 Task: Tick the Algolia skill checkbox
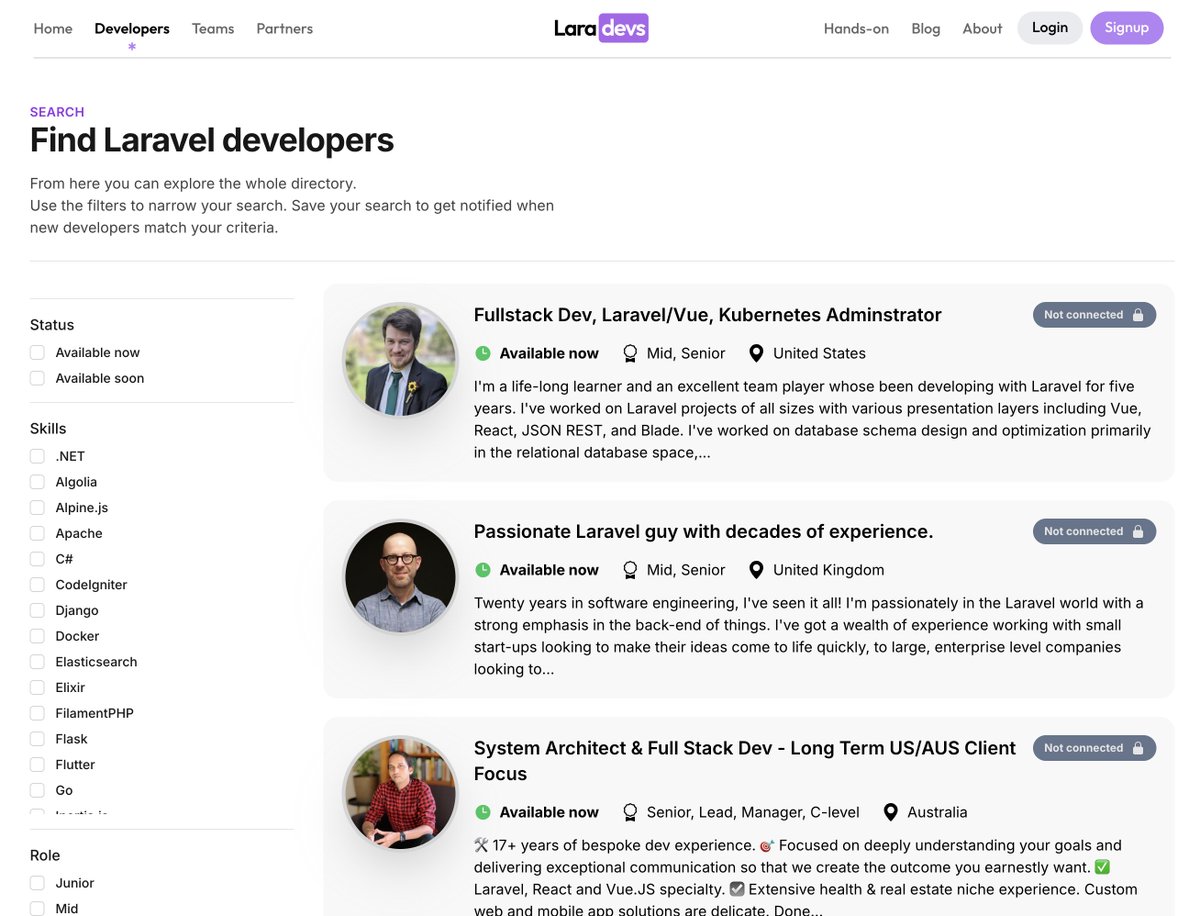tap(37, 482)
